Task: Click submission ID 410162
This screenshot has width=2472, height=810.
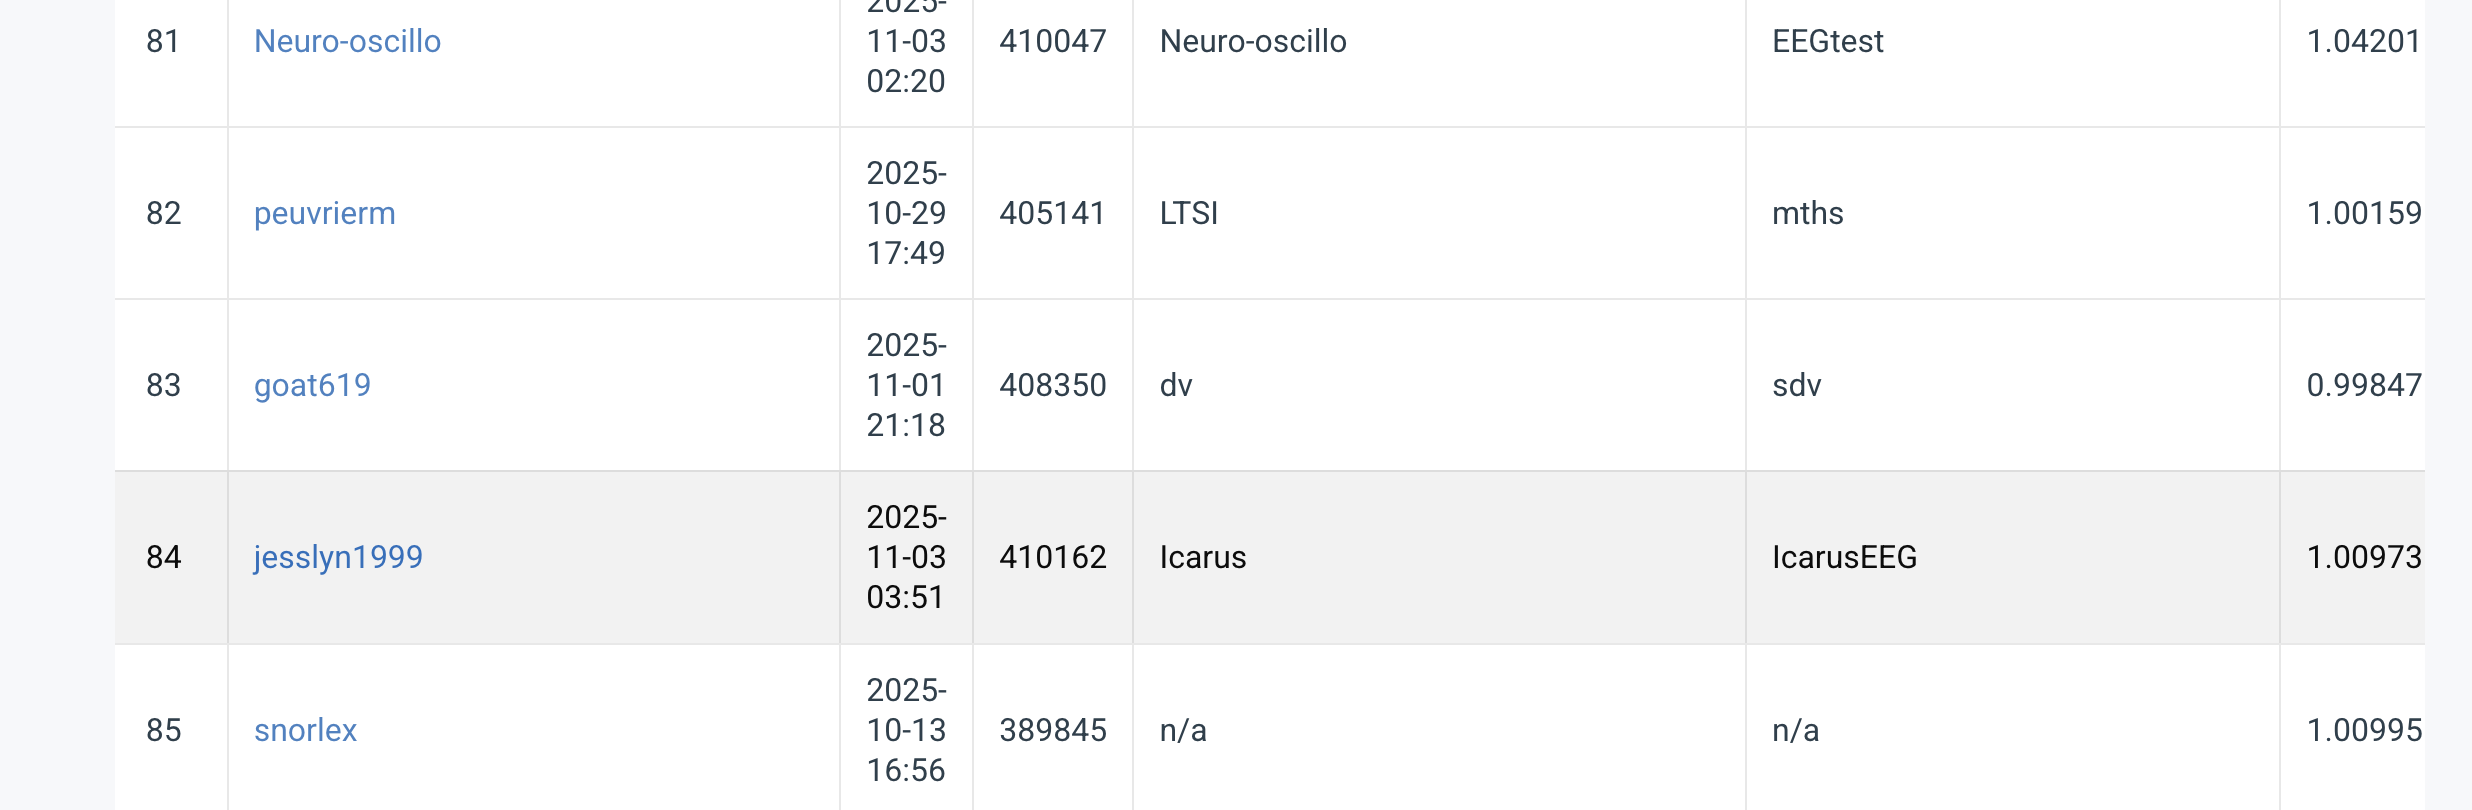Action: coord(1052,557)
